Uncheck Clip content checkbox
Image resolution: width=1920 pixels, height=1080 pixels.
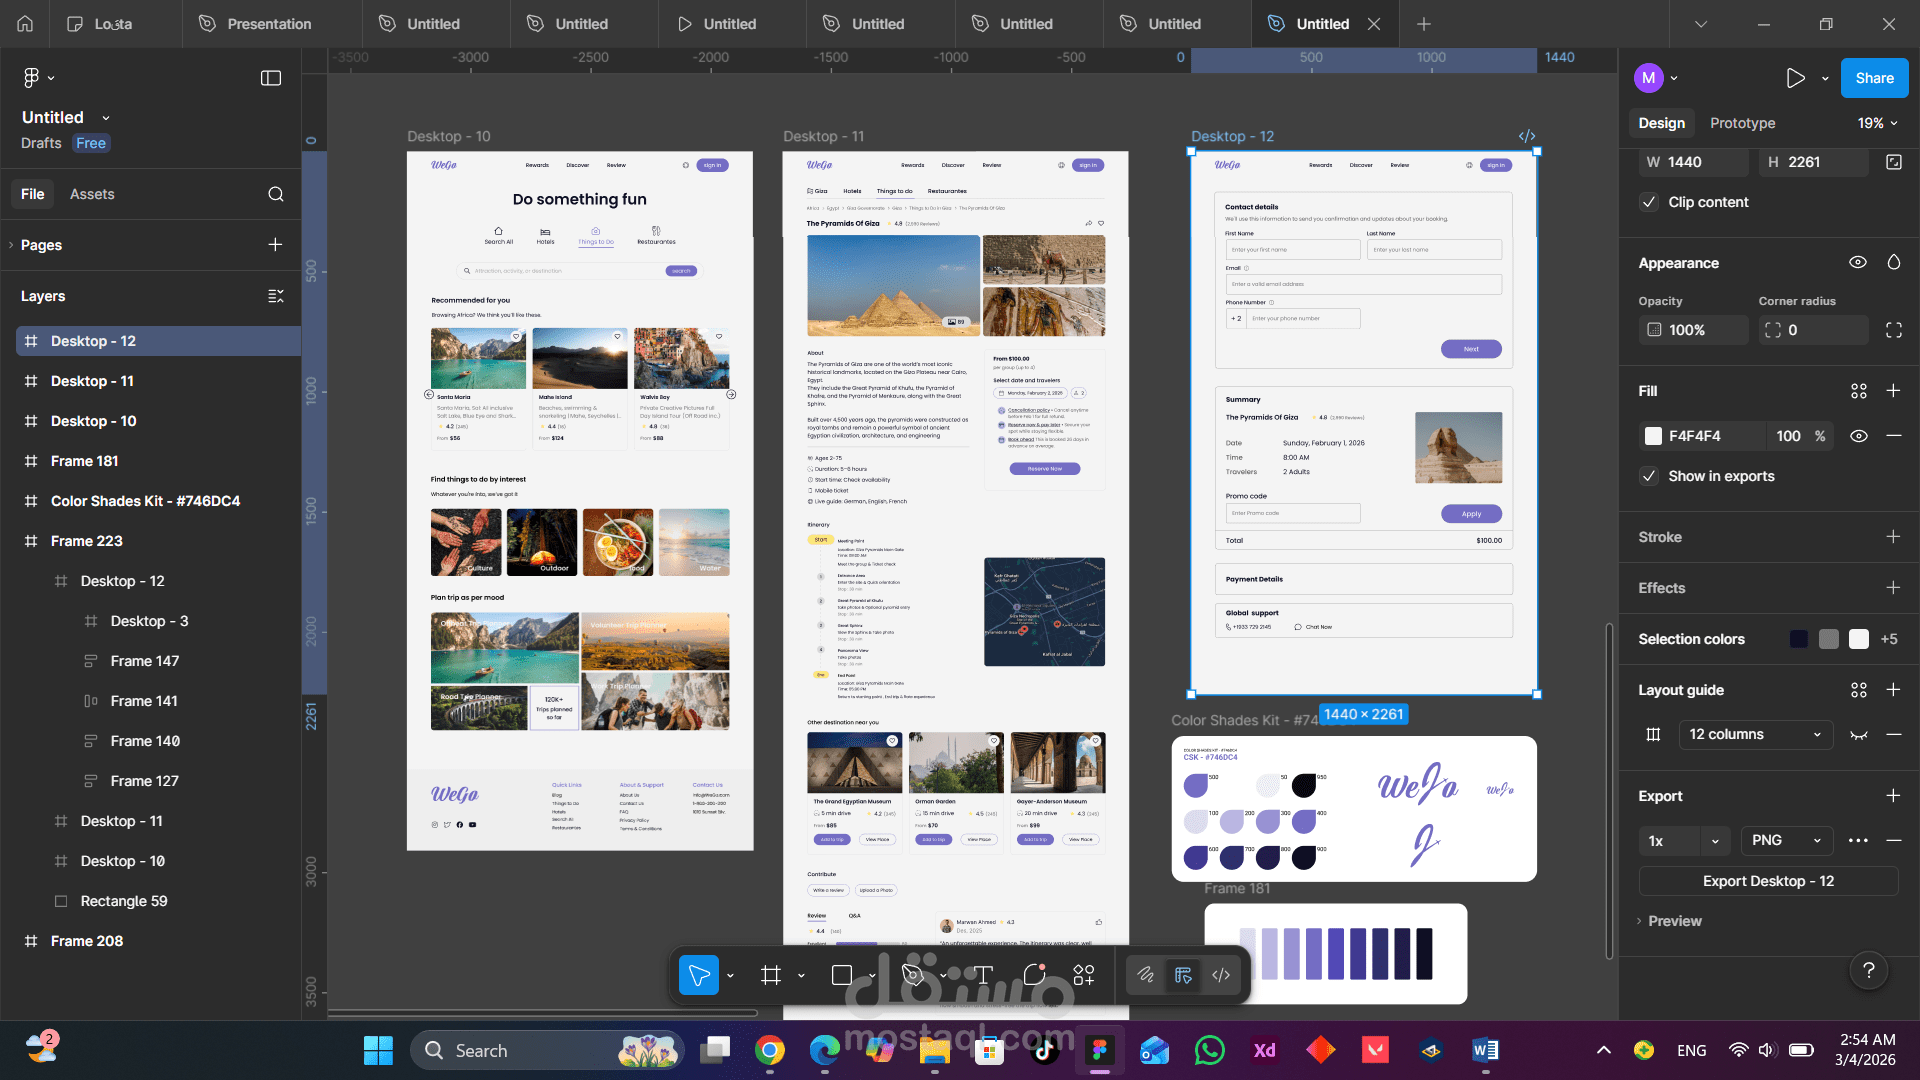pos(1649,202)
